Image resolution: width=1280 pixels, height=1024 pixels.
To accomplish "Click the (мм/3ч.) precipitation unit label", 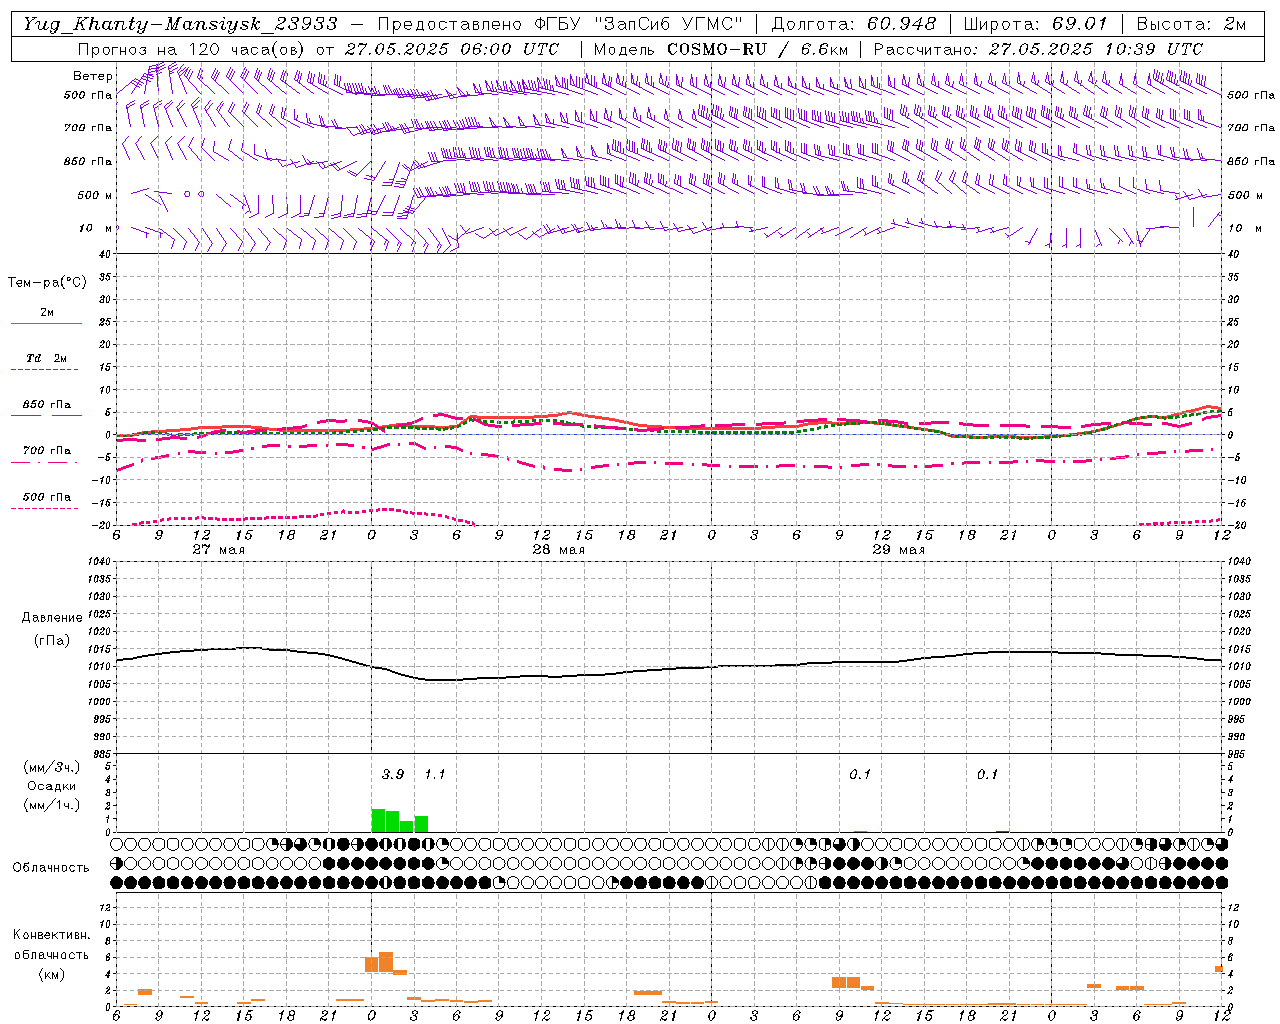I will click(x=52, y=767).
